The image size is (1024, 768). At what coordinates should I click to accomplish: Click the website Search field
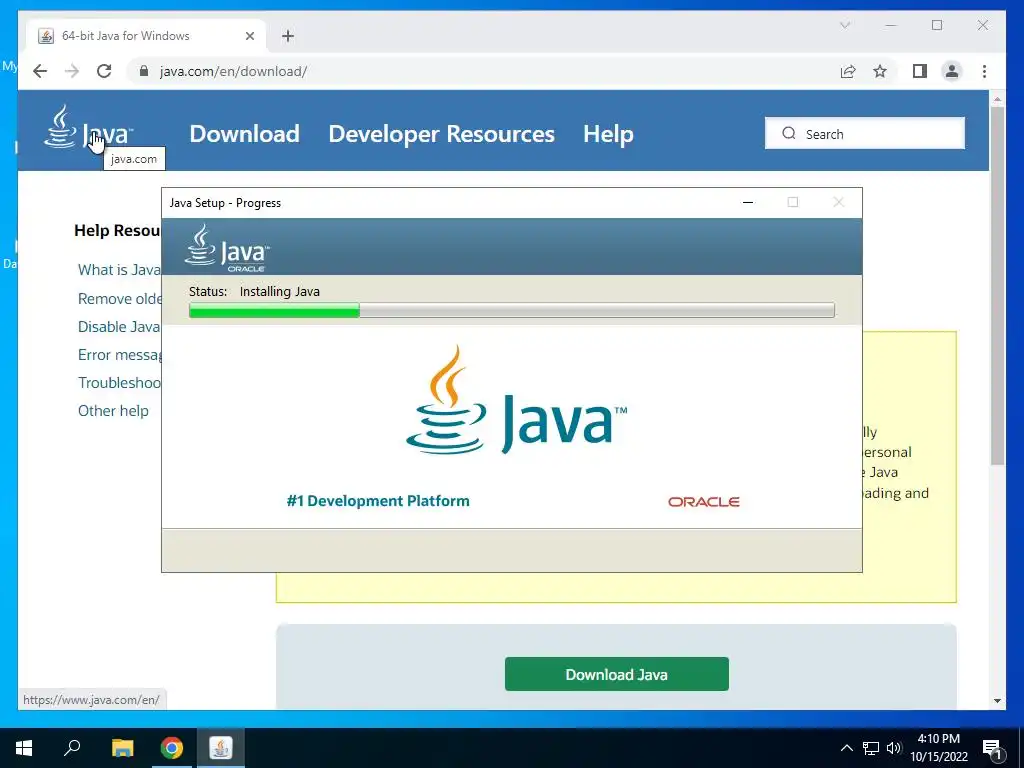[865, 133]
